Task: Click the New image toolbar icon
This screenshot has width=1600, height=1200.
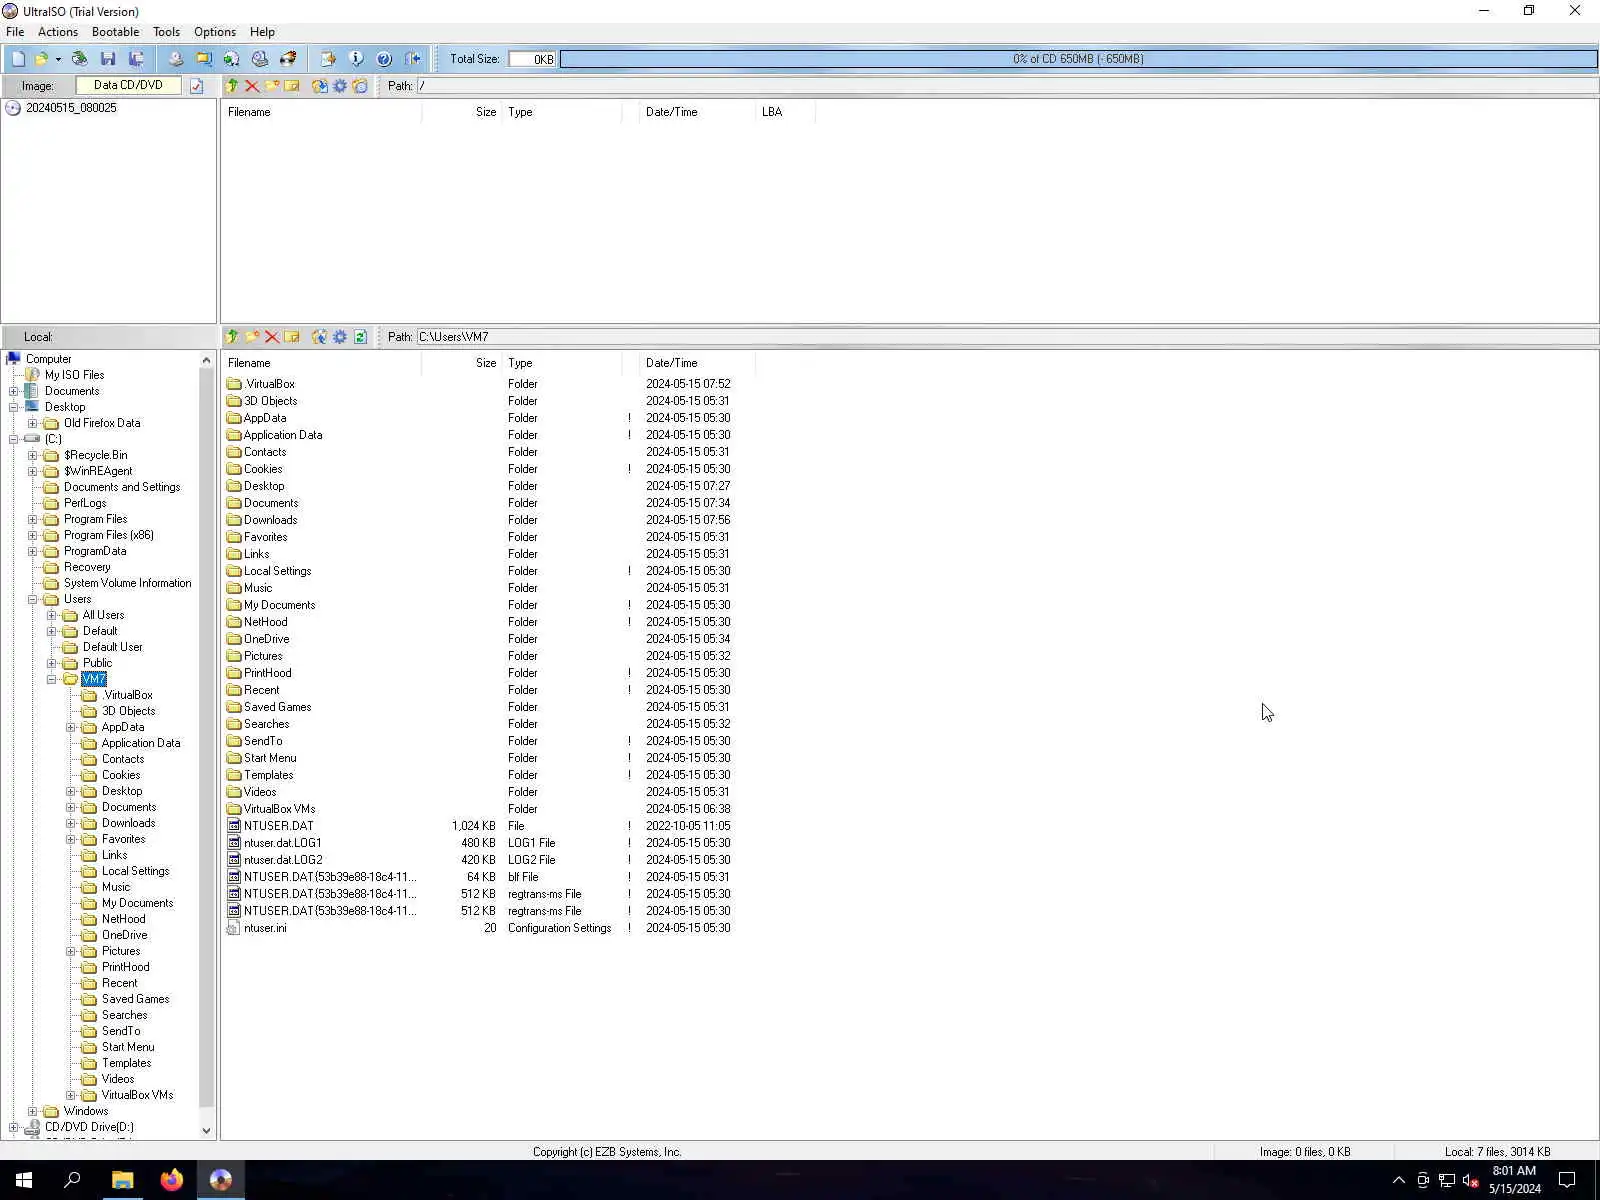Action: click(x=18, y=59)
